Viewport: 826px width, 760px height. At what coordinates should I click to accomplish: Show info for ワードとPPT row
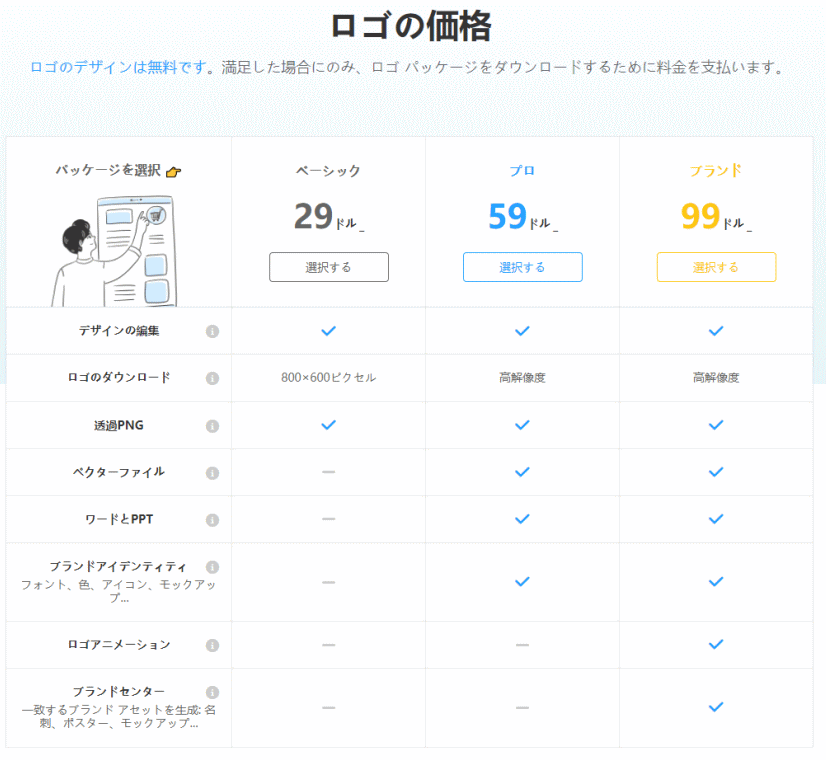[212, 520]
